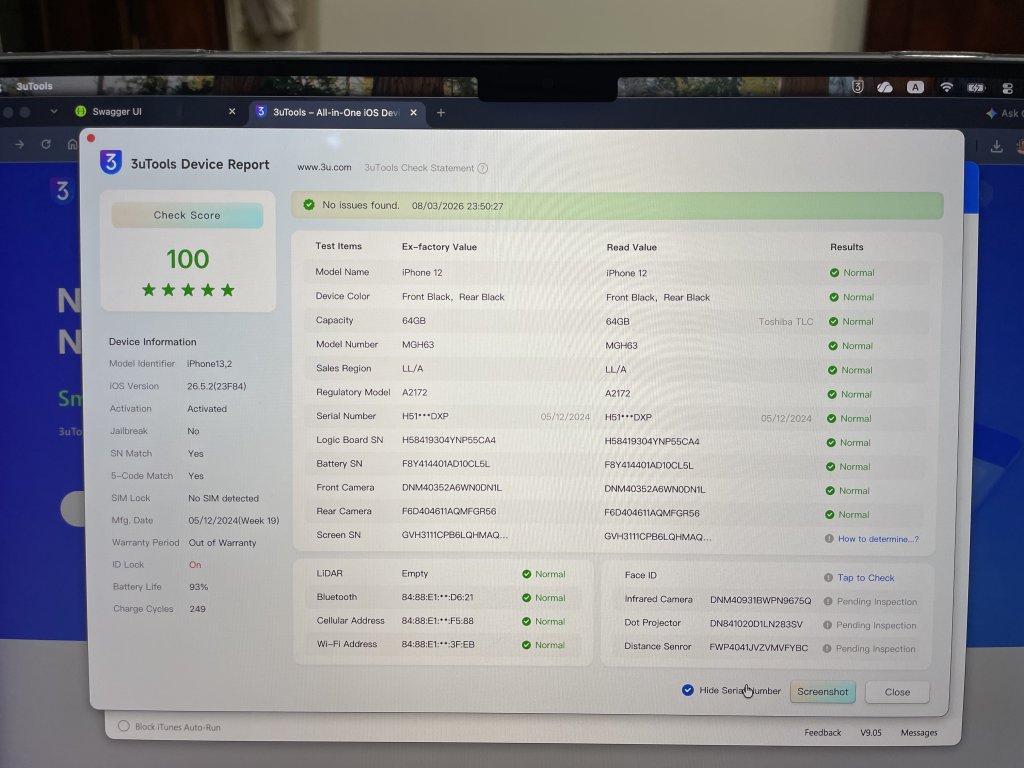This screenshot has width=1024, height=768.
Task: Click the Charge Cycles 249 value
Action: pos(197,609)
